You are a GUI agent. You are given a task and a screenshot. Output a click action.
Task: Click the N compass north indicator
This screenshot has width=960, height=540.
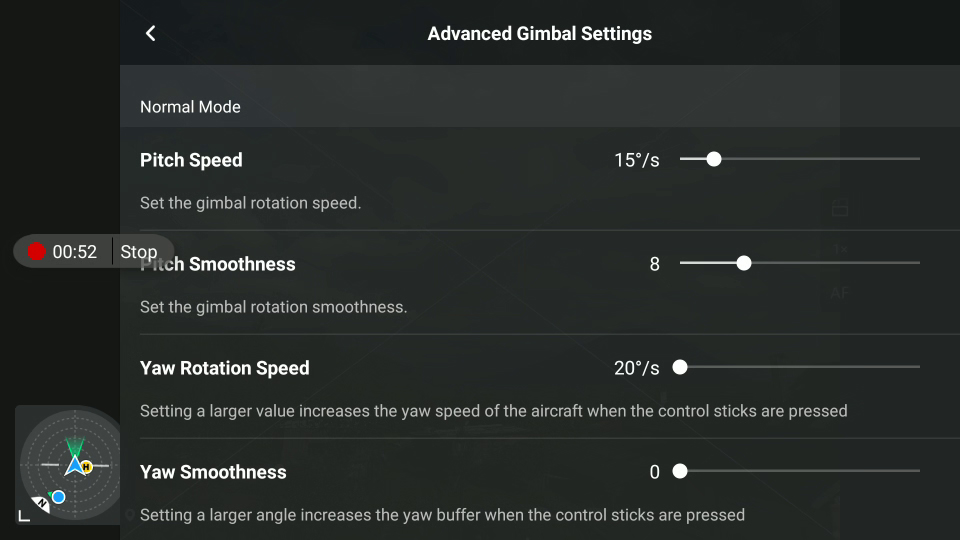[x=42, y=504]
